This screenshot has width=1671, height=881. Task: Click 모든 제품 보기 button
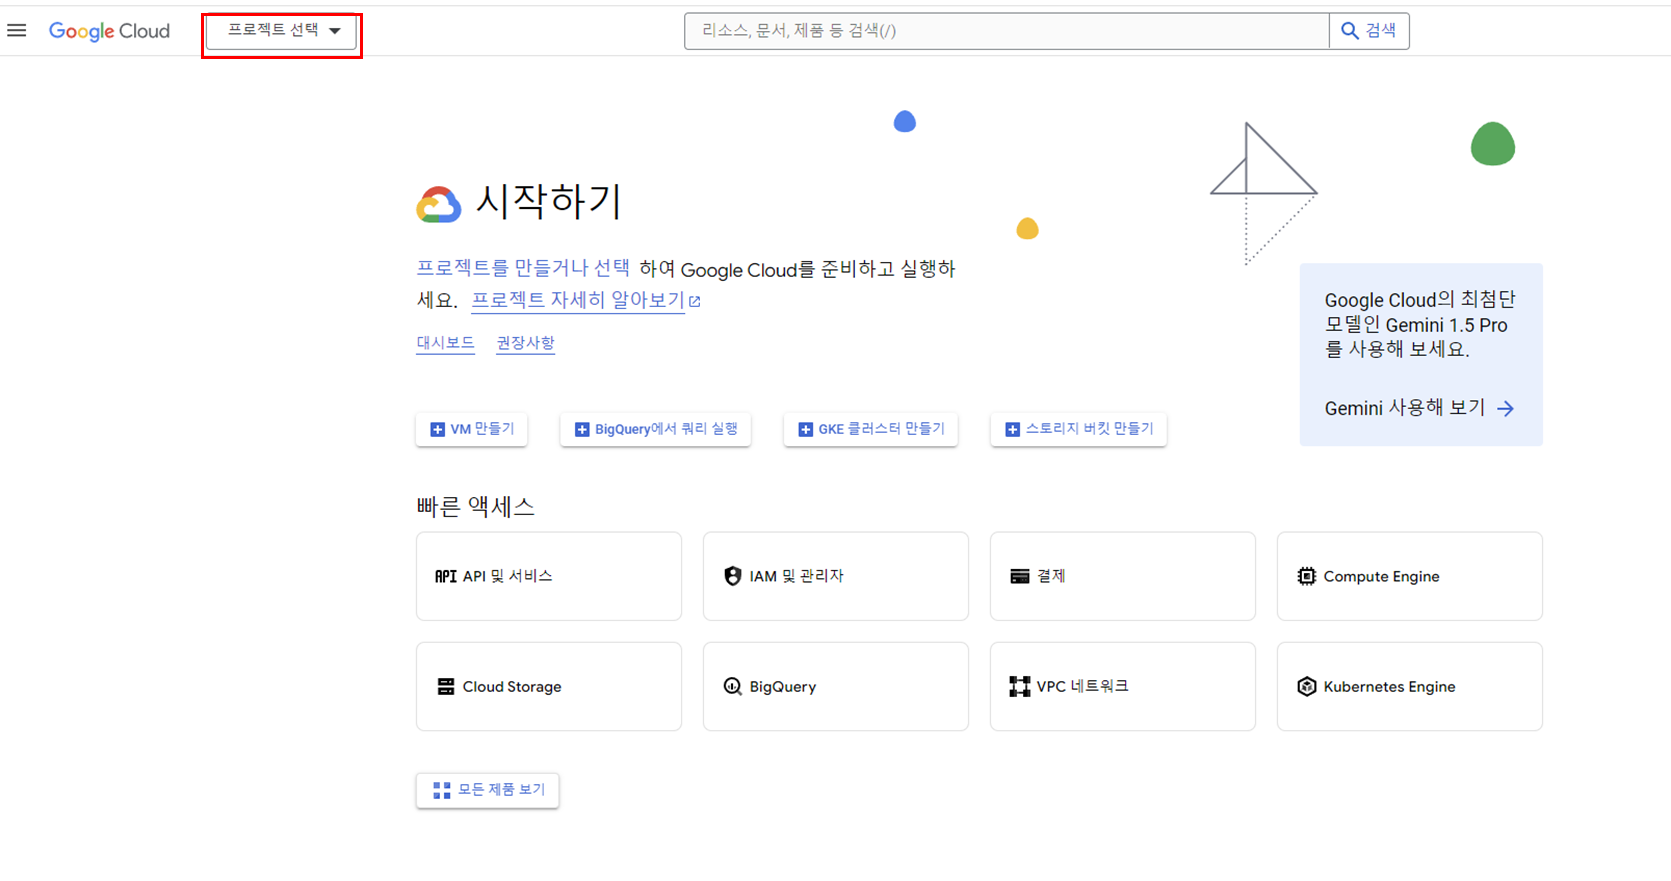coord(488,790)
